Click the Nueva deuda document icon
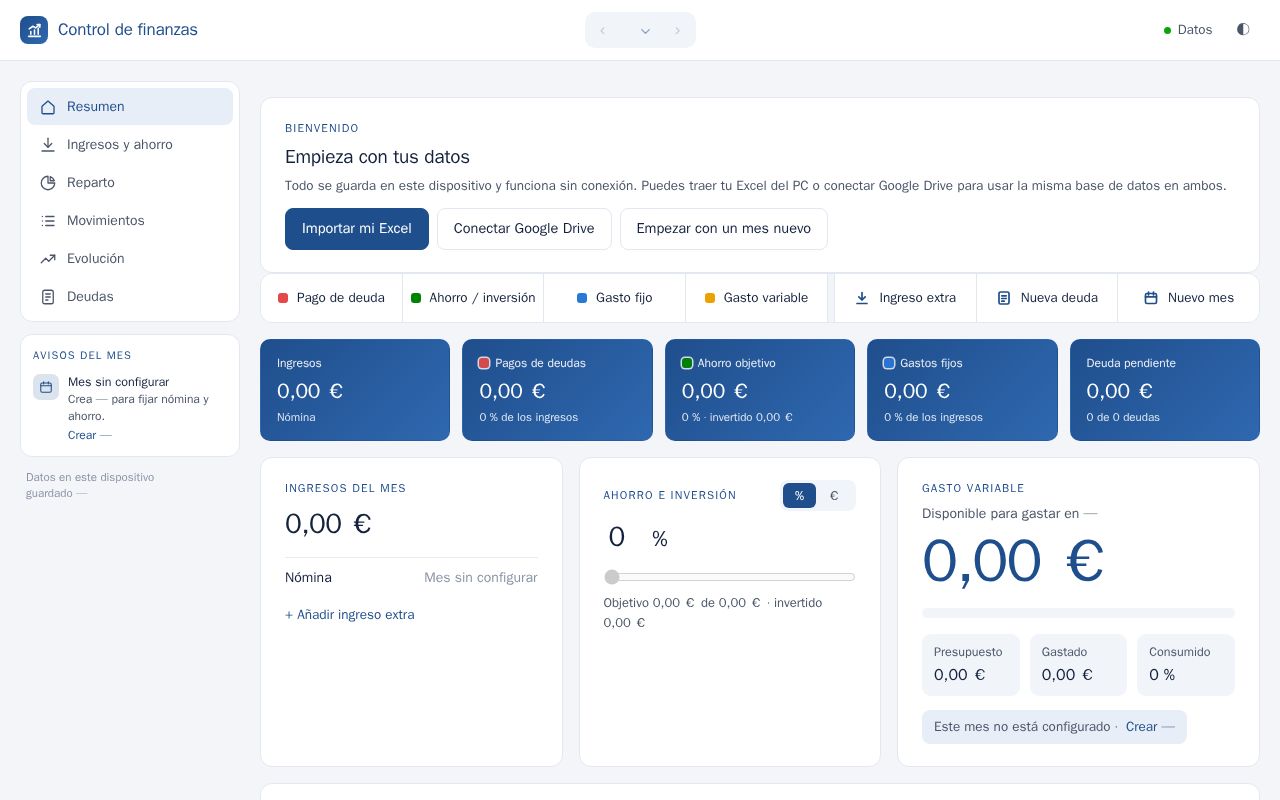Image resolution: width=1280 pixels, height=800 pixels. [1004, 298]
